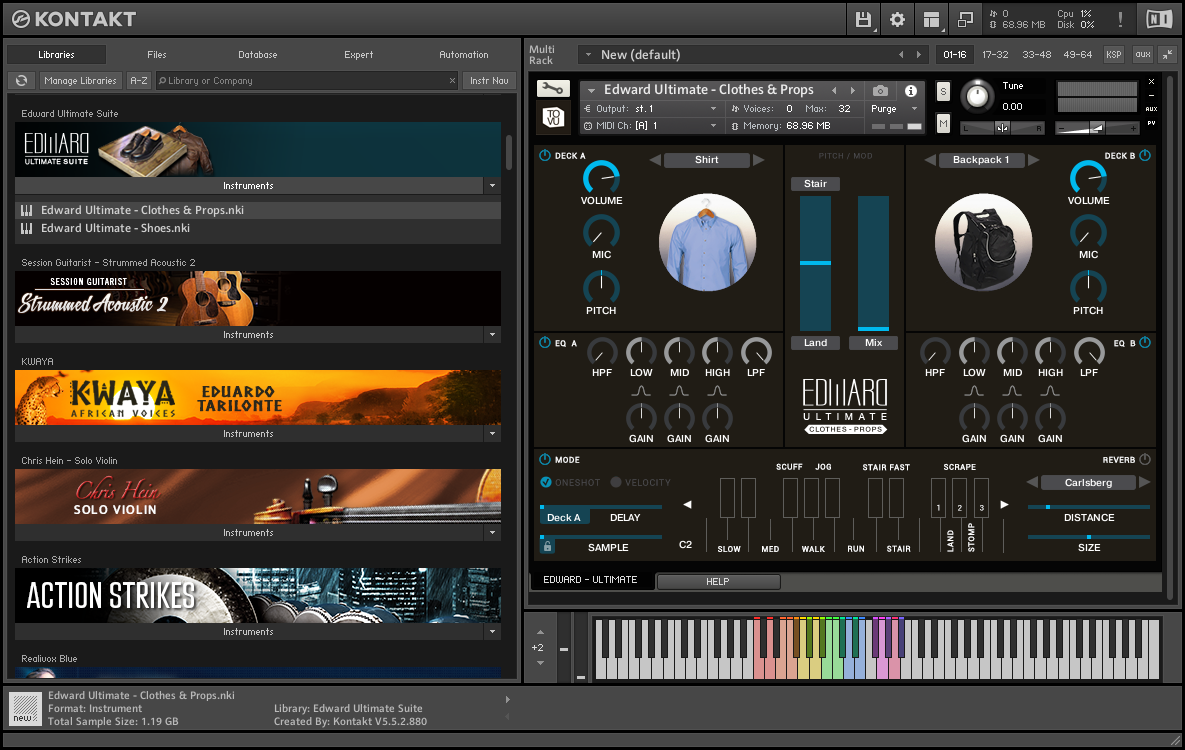Click the Land button

815,342
